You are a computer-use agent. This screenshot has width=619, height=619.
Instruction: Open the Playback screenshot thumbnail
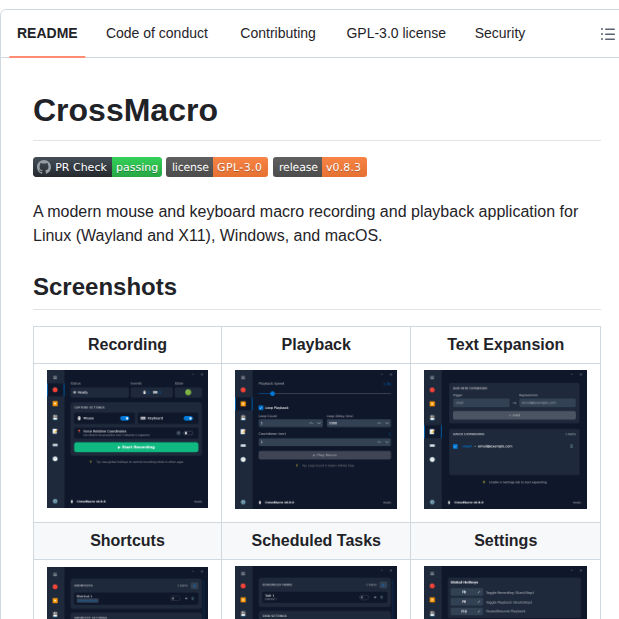point(316,439)
